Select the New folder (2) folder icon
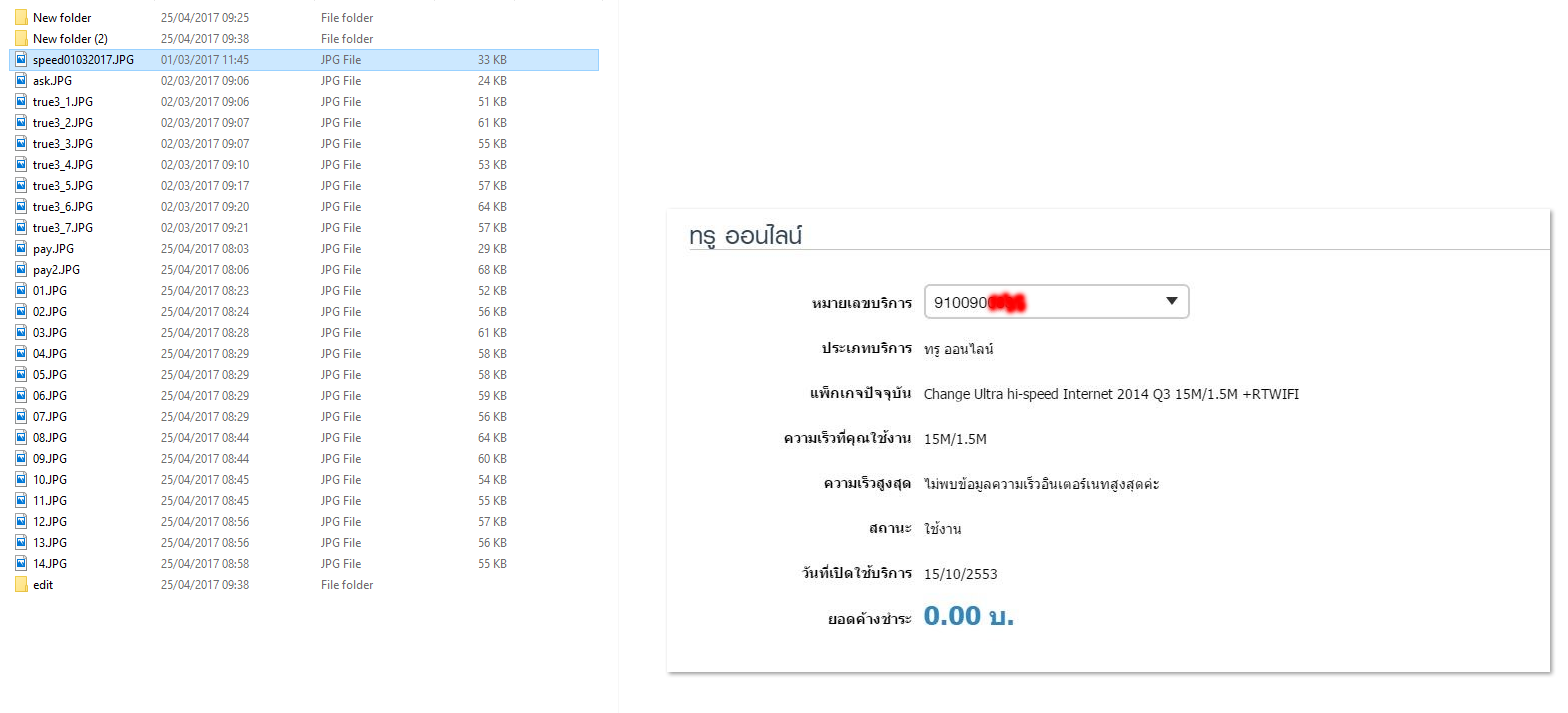The image size is (1568, 713). (21, 38)
